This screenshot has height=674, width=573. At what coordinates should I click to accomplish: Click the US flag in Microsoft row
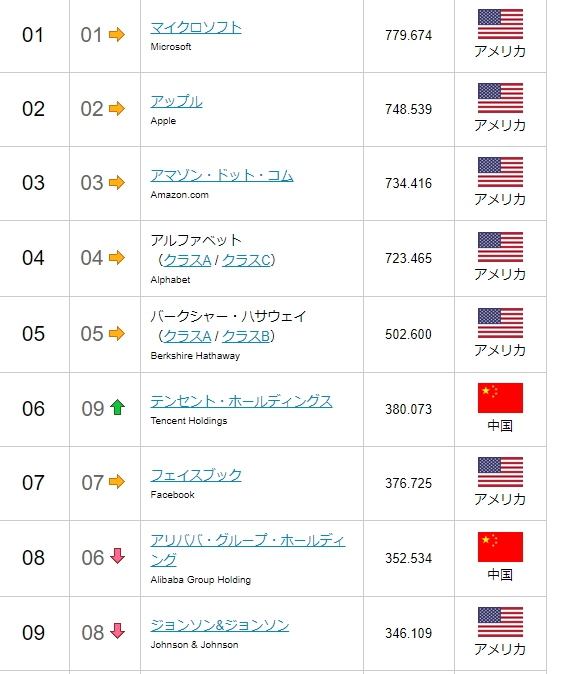(500, 24)
